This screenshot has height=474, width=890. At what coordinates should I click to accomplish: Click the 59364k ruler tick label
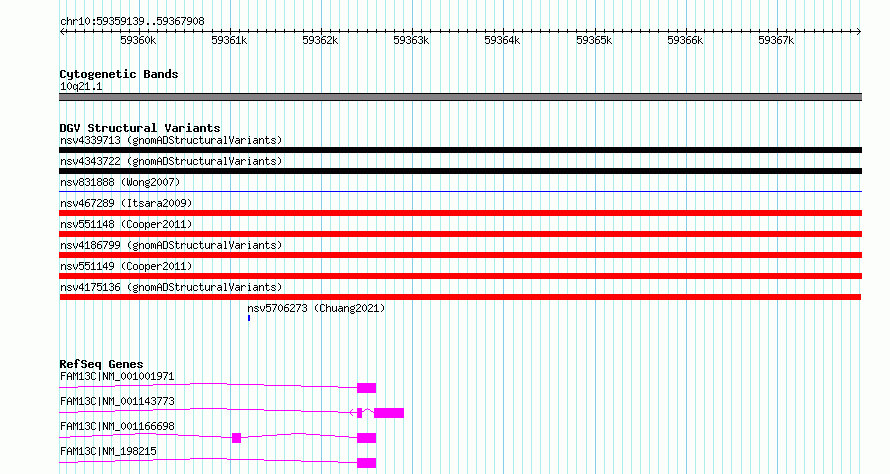click(x=502, y=41)
